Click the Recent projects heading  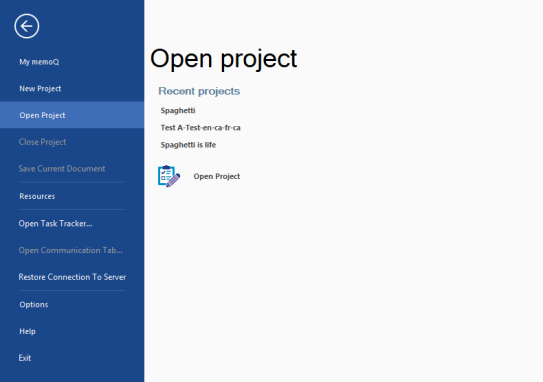199,91
